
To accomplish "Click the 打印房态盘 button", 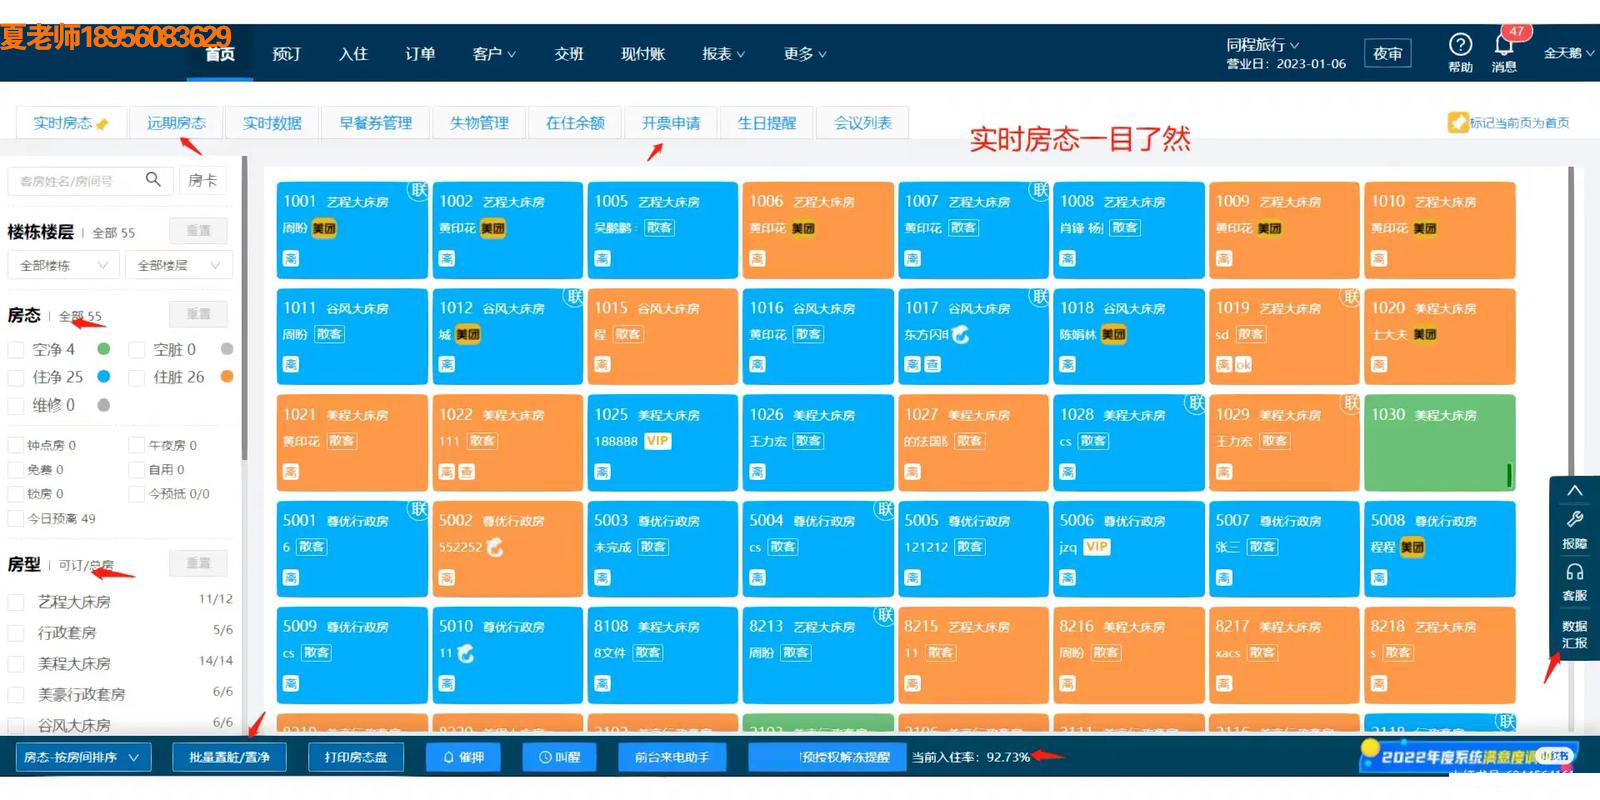I will (x=356, y=757).
